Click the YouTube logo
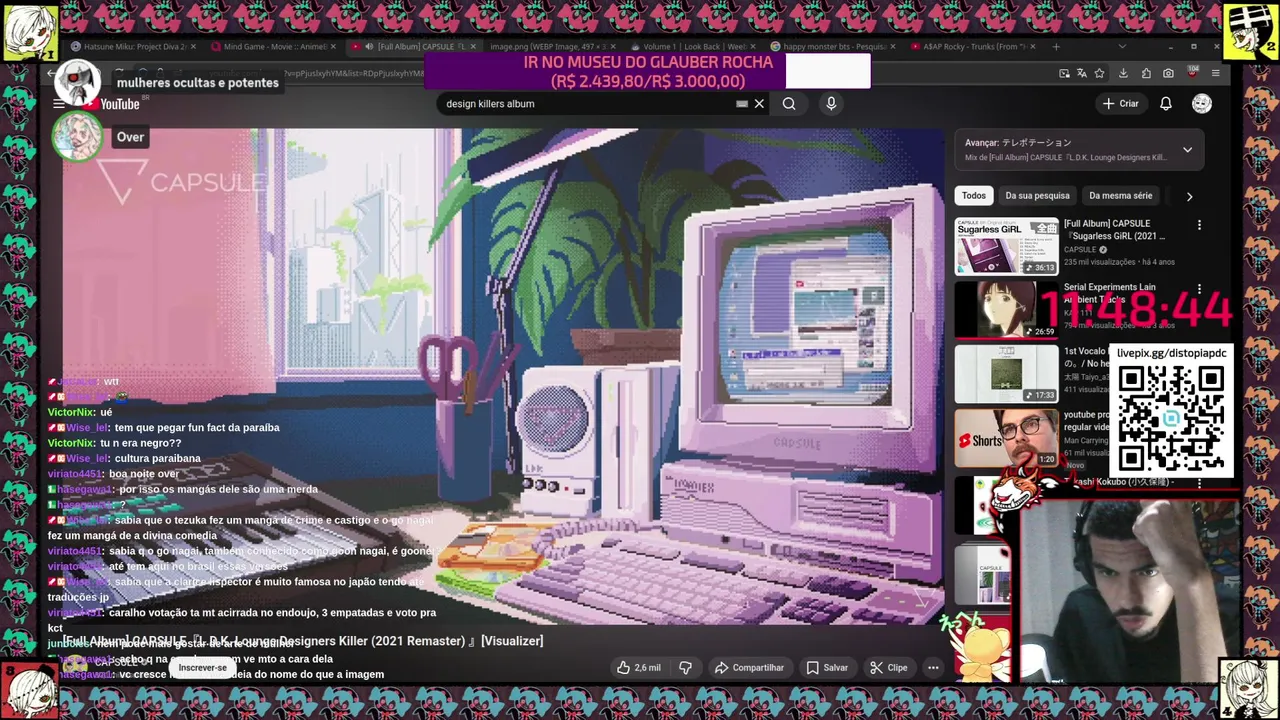 pyautogui.click(x=112, y=104)
